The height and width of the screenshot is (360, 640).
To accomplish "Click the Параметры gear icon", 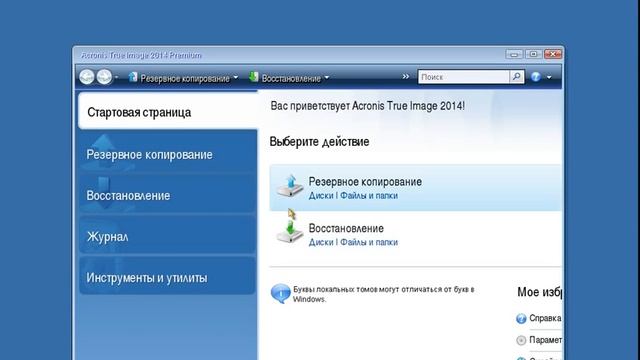I will pyautogui.click(x=521, y=340).
